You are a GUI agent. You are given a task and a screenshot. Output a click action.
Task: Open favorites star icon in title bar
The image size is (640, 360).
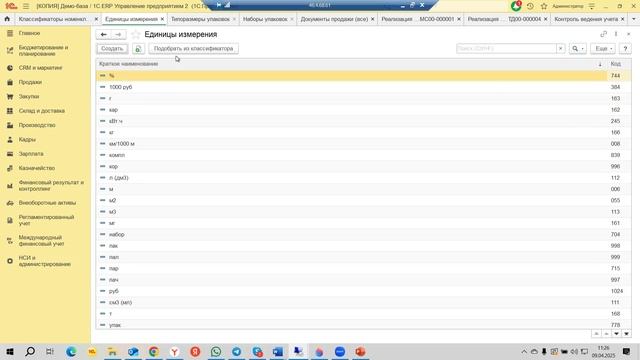pos(544,6)
